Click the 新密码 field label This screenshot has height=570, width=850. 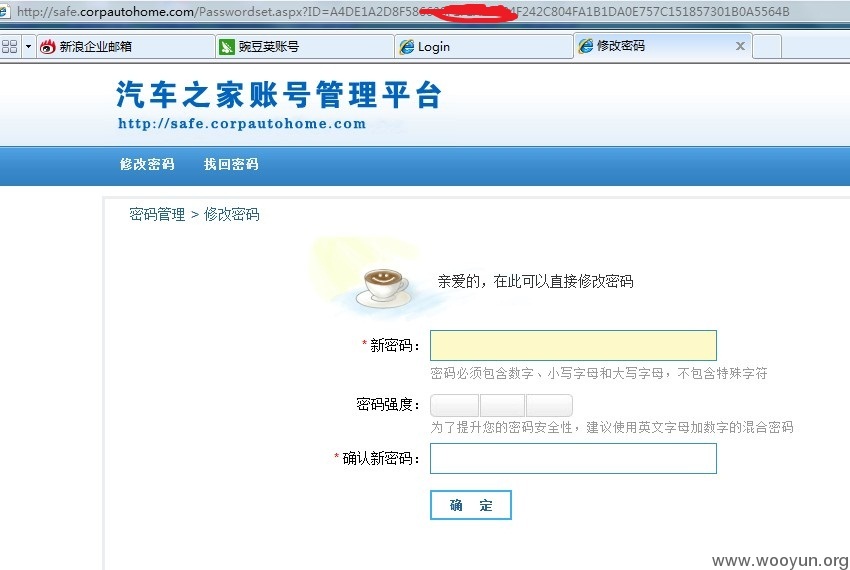394,345
